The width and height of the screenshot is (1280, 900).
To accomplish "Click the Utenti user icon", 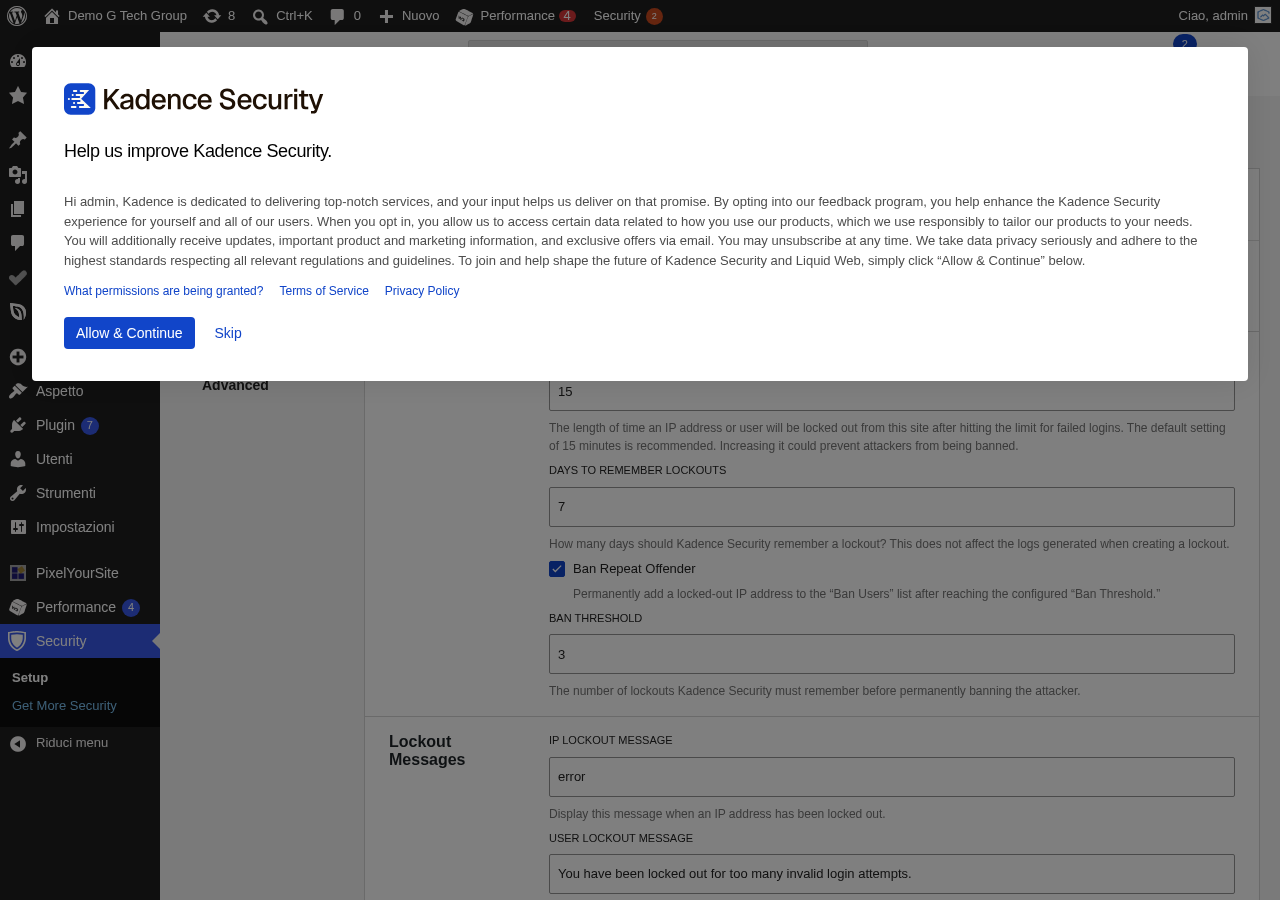I will (17, 459).
